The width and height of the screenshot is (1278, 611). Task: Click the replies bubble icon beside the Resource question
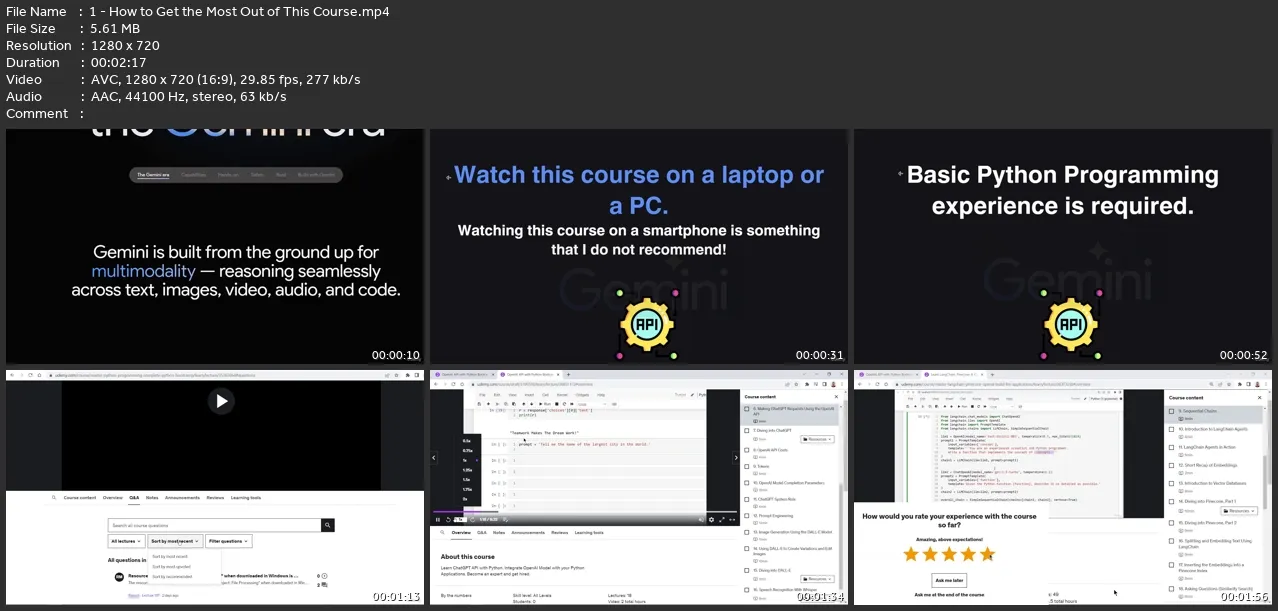324,585
